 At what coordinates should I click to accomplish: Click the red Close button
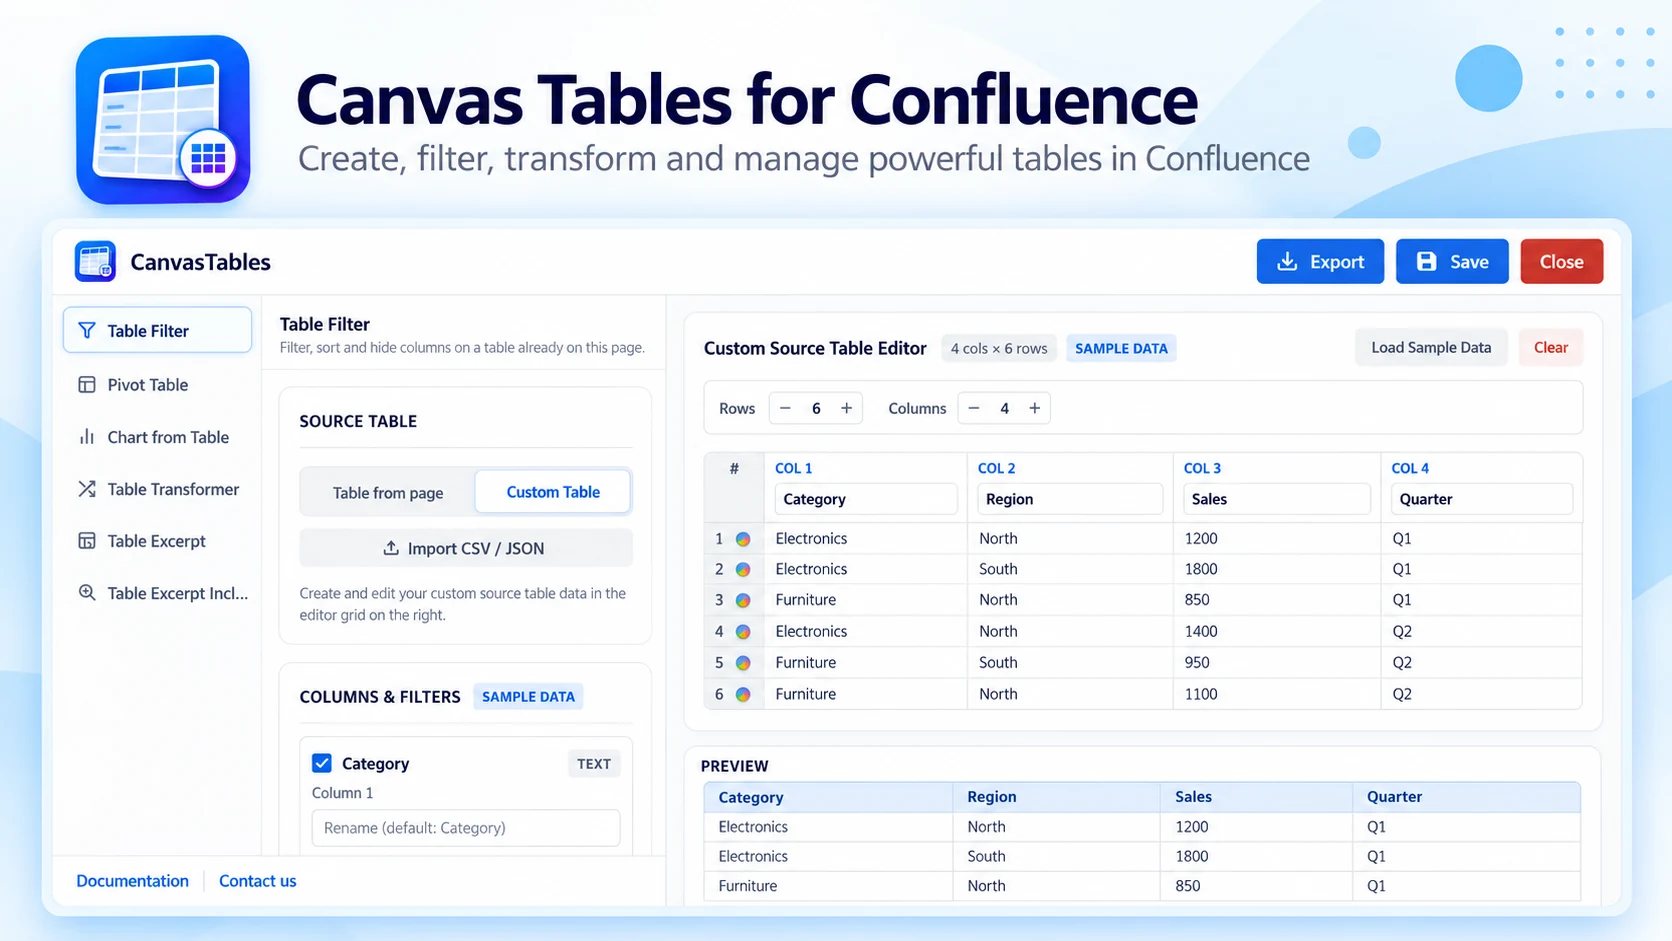[x=1561, y=261]
